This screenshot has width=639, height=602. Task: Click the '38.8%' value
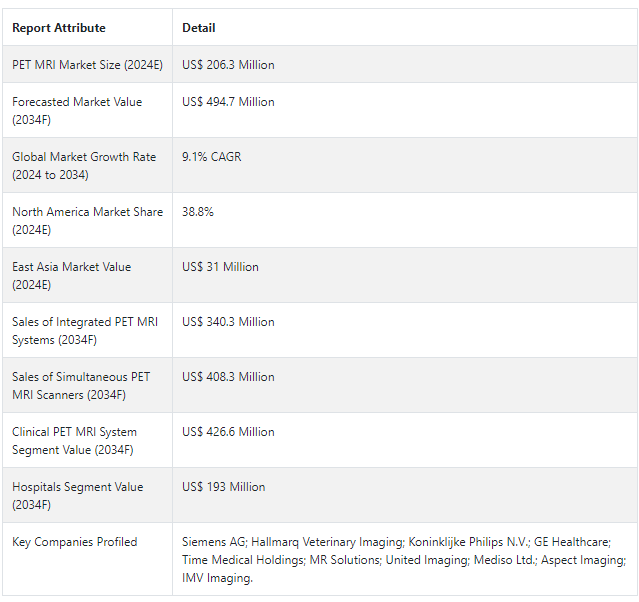198,212
